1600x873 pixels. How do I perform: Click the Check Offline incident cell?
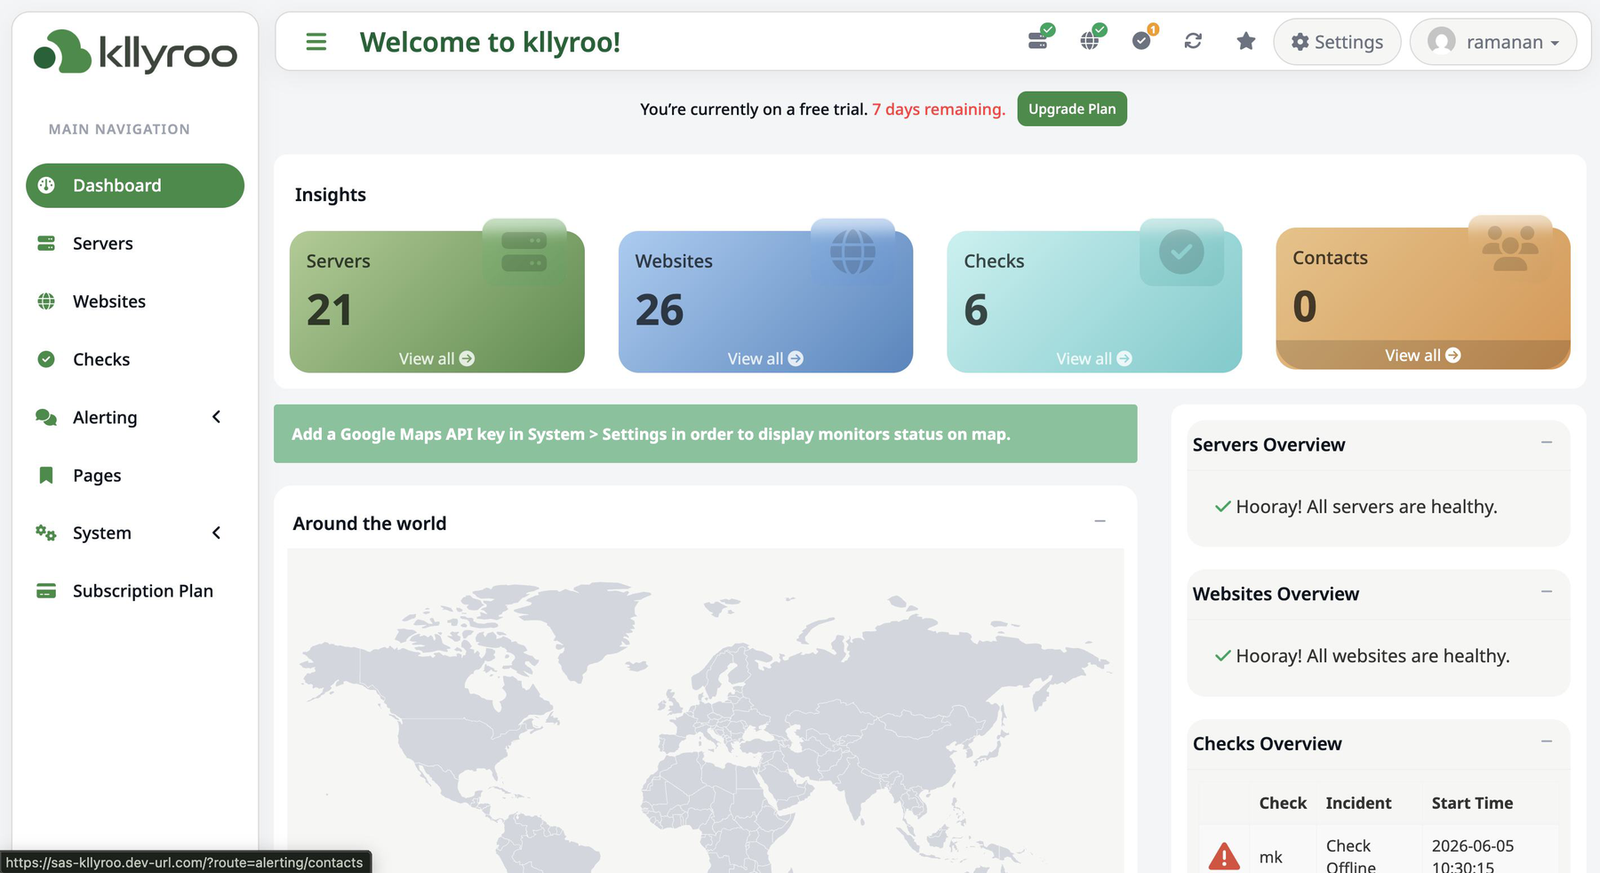(1351, 856)
